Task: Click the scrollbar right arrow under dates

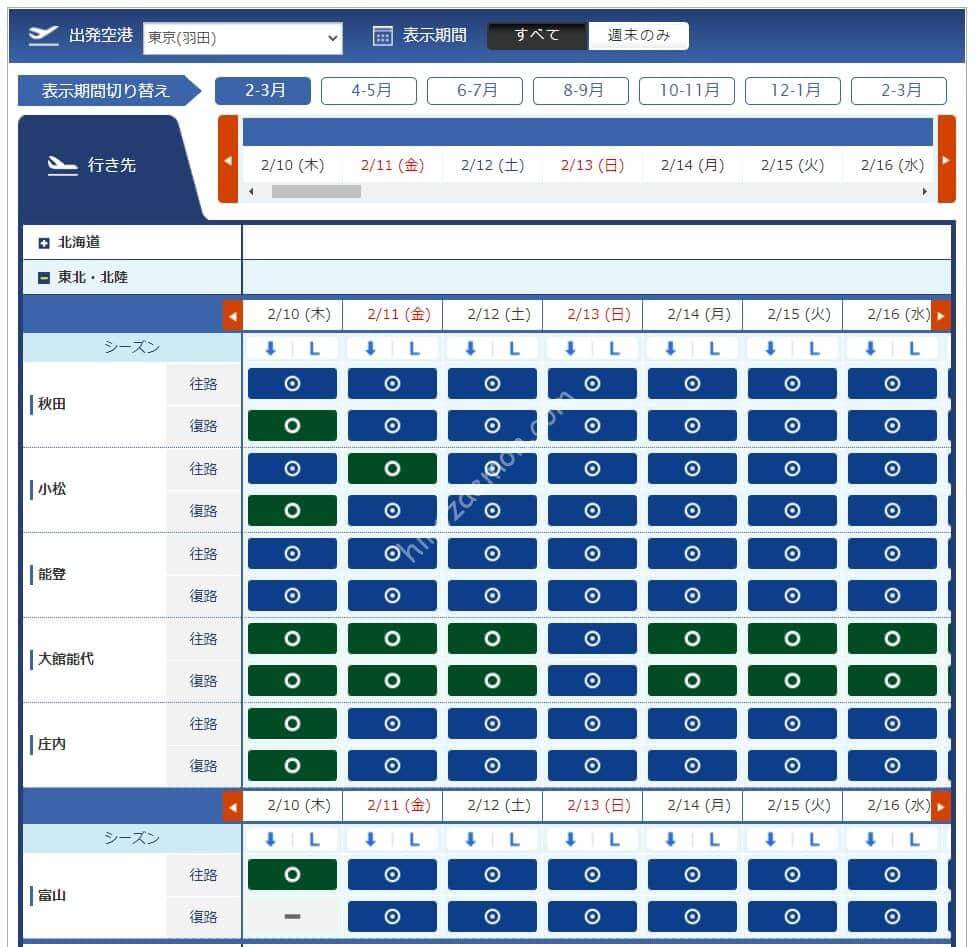Action: click(925, 192)
